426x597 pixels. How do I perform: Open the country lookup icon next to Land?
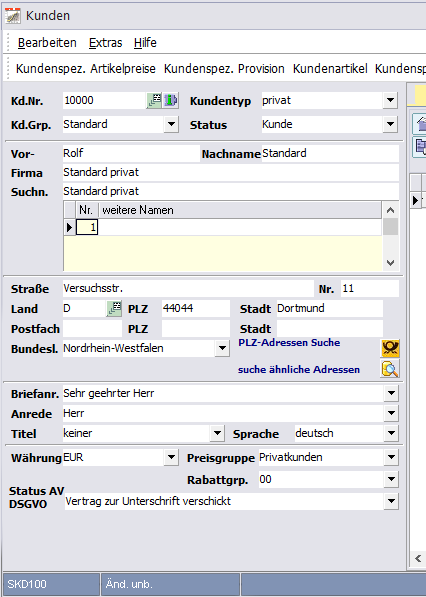[114, 309]
